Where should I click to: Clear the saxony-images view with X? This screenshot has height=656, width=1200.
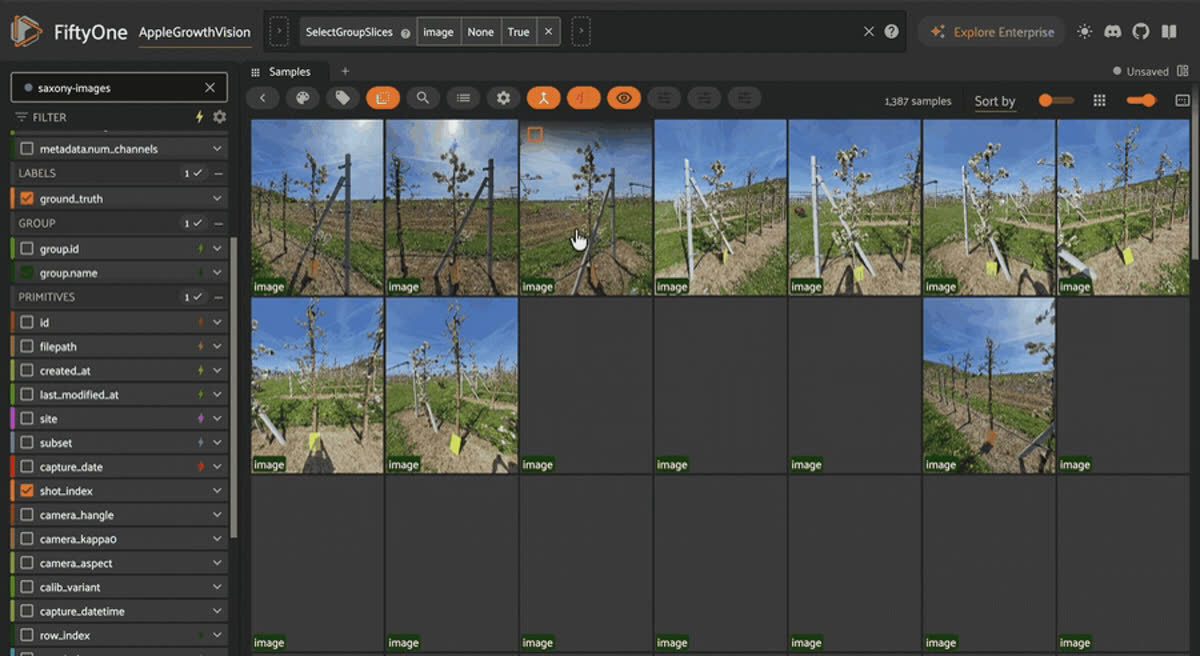[x=209, y=88]
